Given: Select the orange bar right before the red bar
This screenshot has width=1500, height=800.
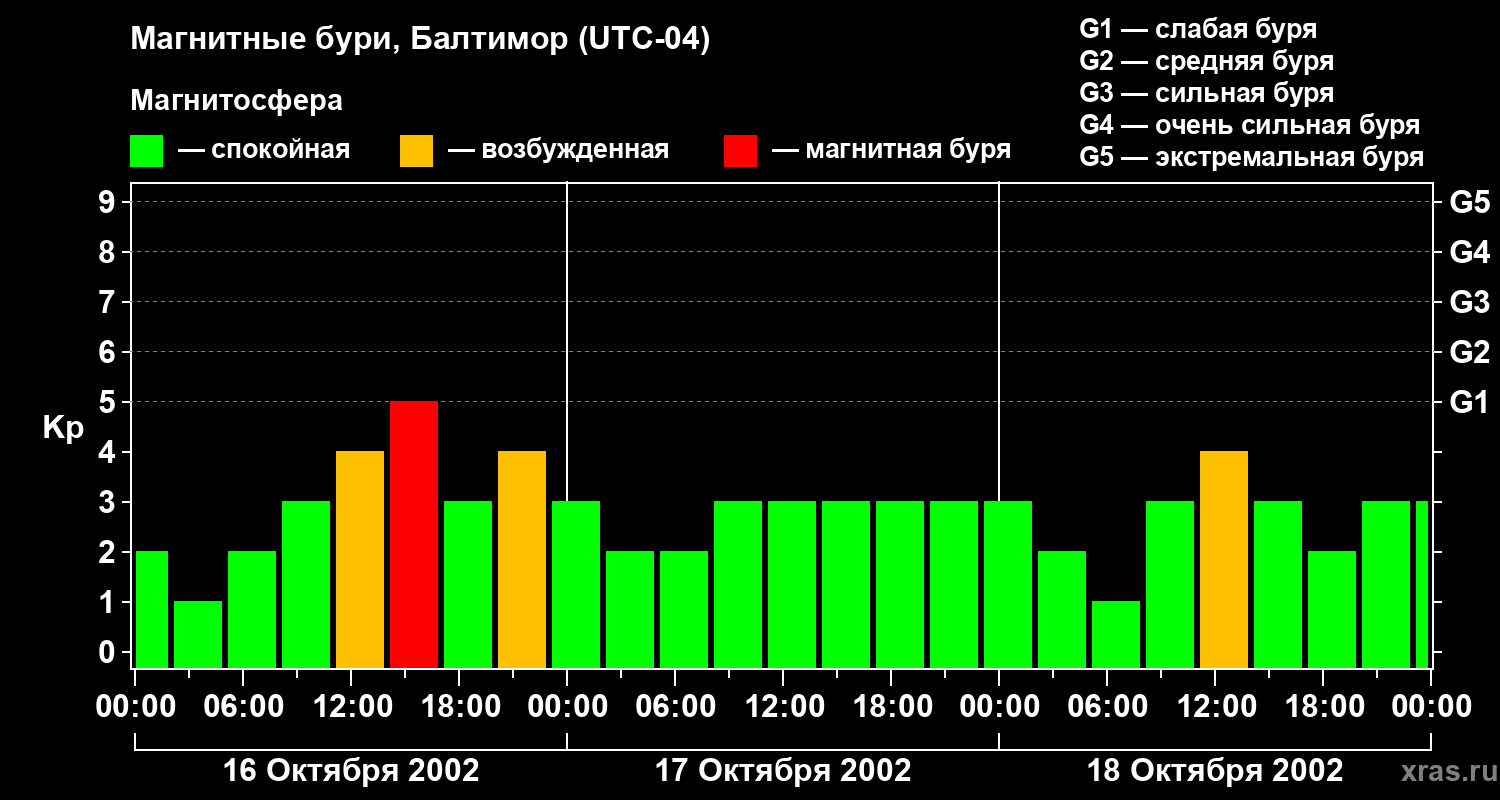Looking at the screenshot, I should tap(360, 559).
